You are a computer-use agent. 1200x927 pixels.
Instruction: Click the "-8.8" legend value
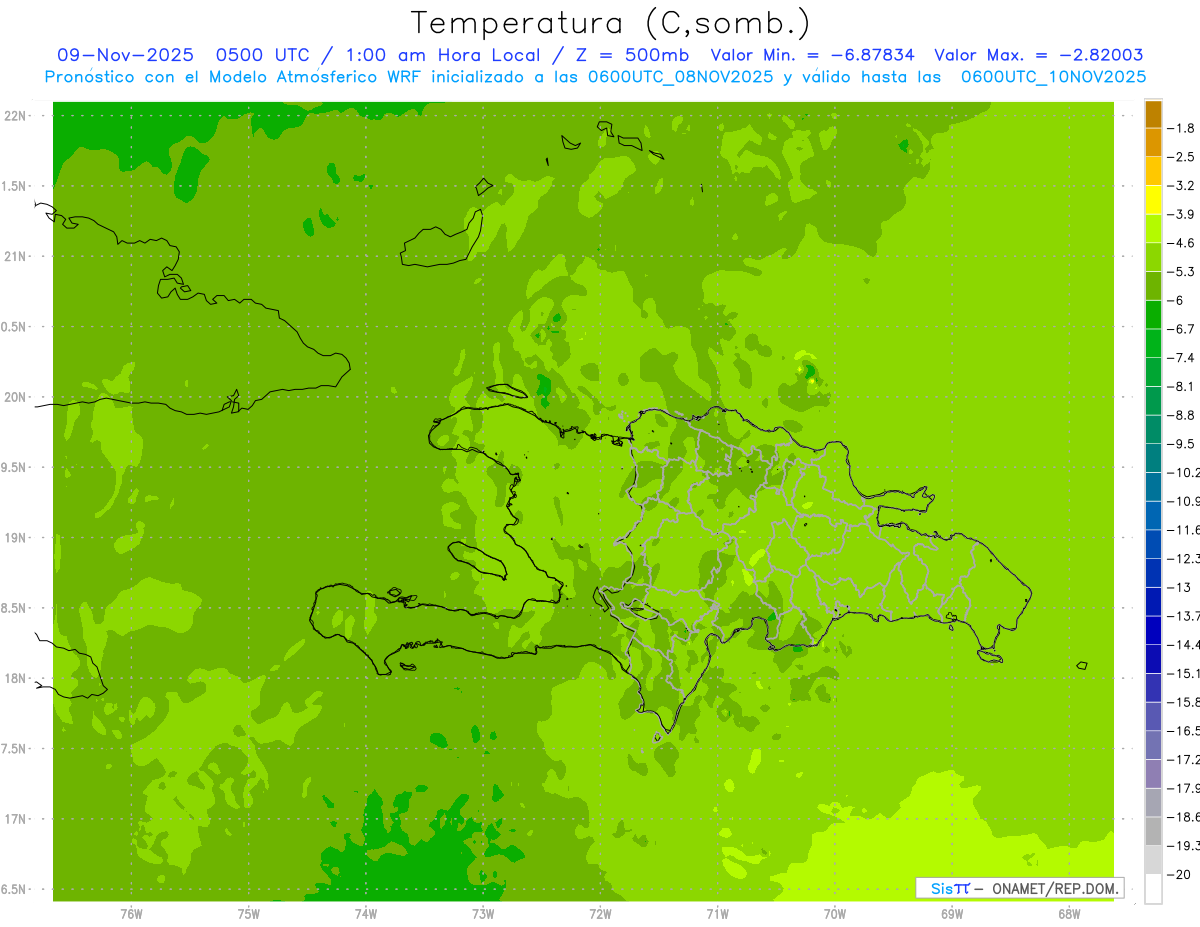[x=1181, y=415]
